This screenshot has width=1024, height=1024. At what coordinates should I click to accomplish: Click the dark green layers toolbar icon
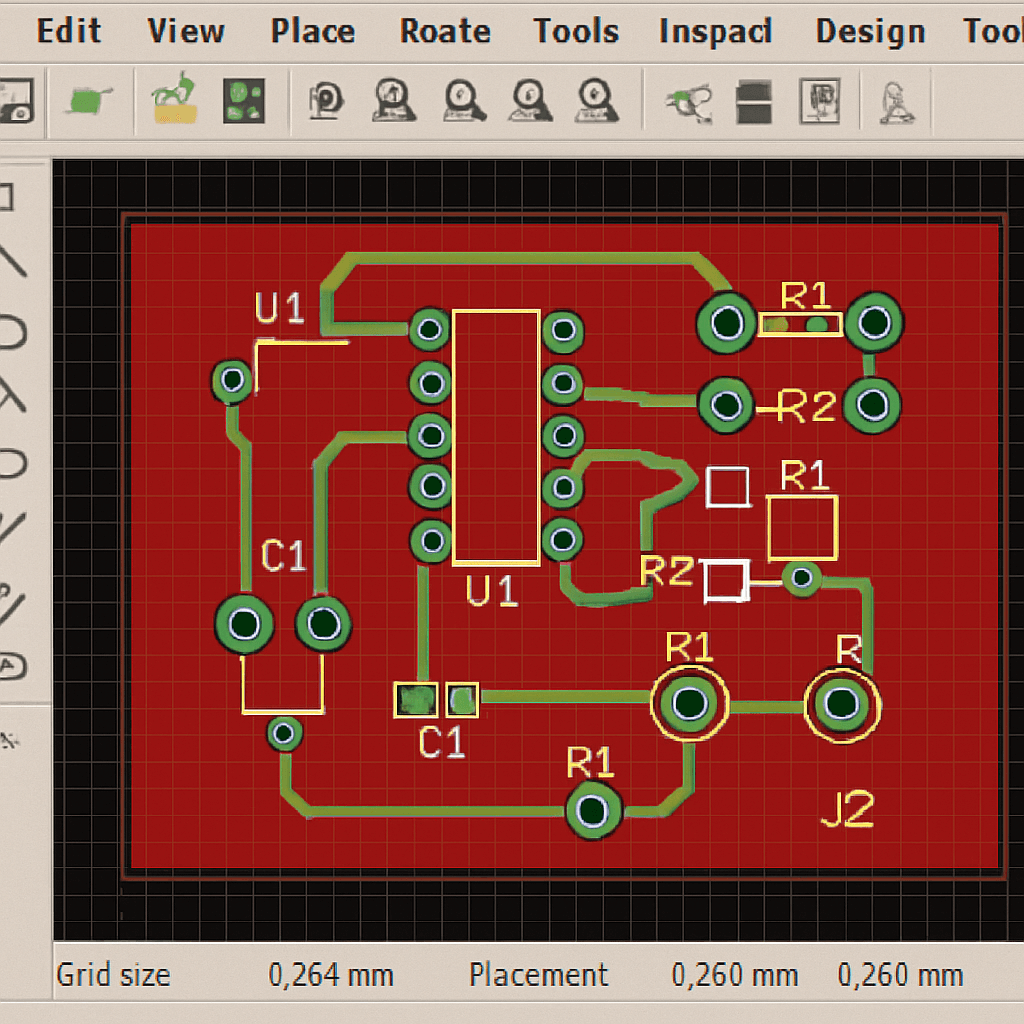(x=244, y=100)
